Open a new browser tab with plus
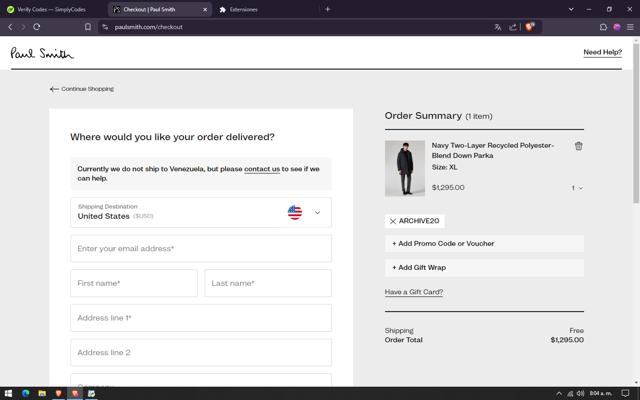640x400 pixels. 327,9
